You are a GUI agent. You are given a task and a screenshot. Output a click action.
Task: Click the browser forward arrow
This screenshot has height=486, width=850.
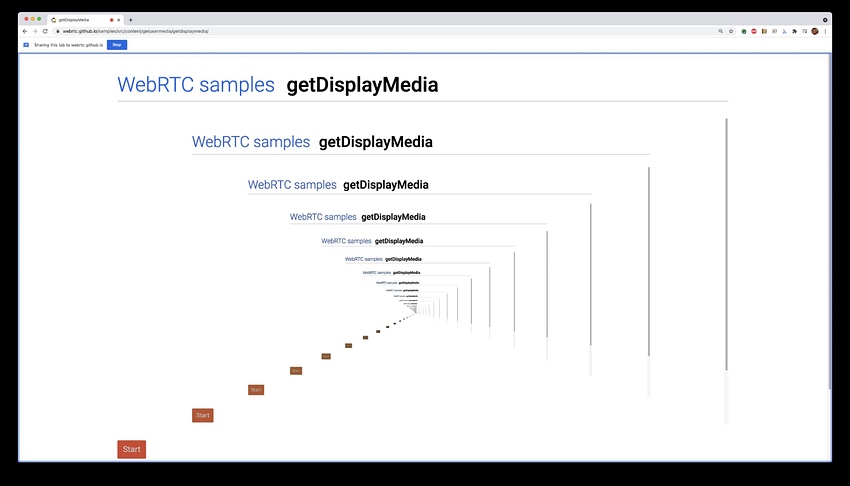(x=35, y=31)
